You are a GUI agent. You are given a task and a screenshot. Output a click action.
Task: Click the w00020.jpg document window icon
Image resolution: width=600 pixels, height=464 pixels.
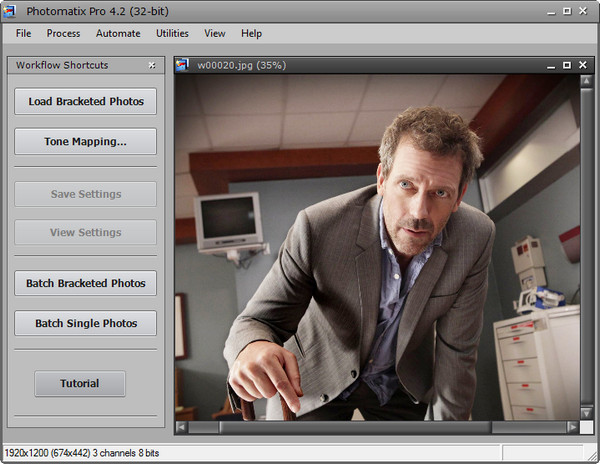coord(183,65)
